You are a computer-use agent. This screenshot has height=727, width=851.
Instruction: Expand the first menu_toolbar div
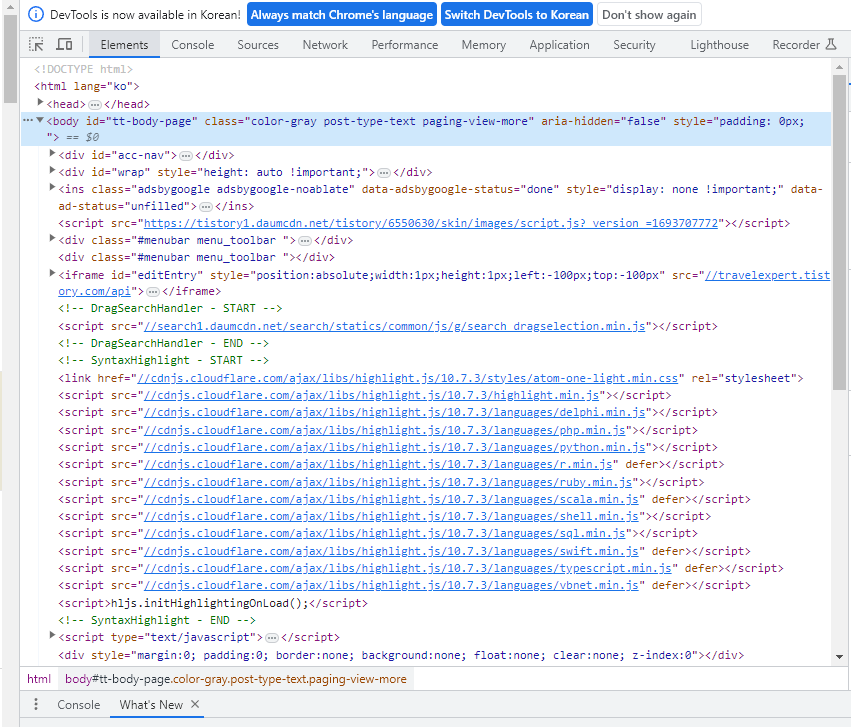coord(52,239)
